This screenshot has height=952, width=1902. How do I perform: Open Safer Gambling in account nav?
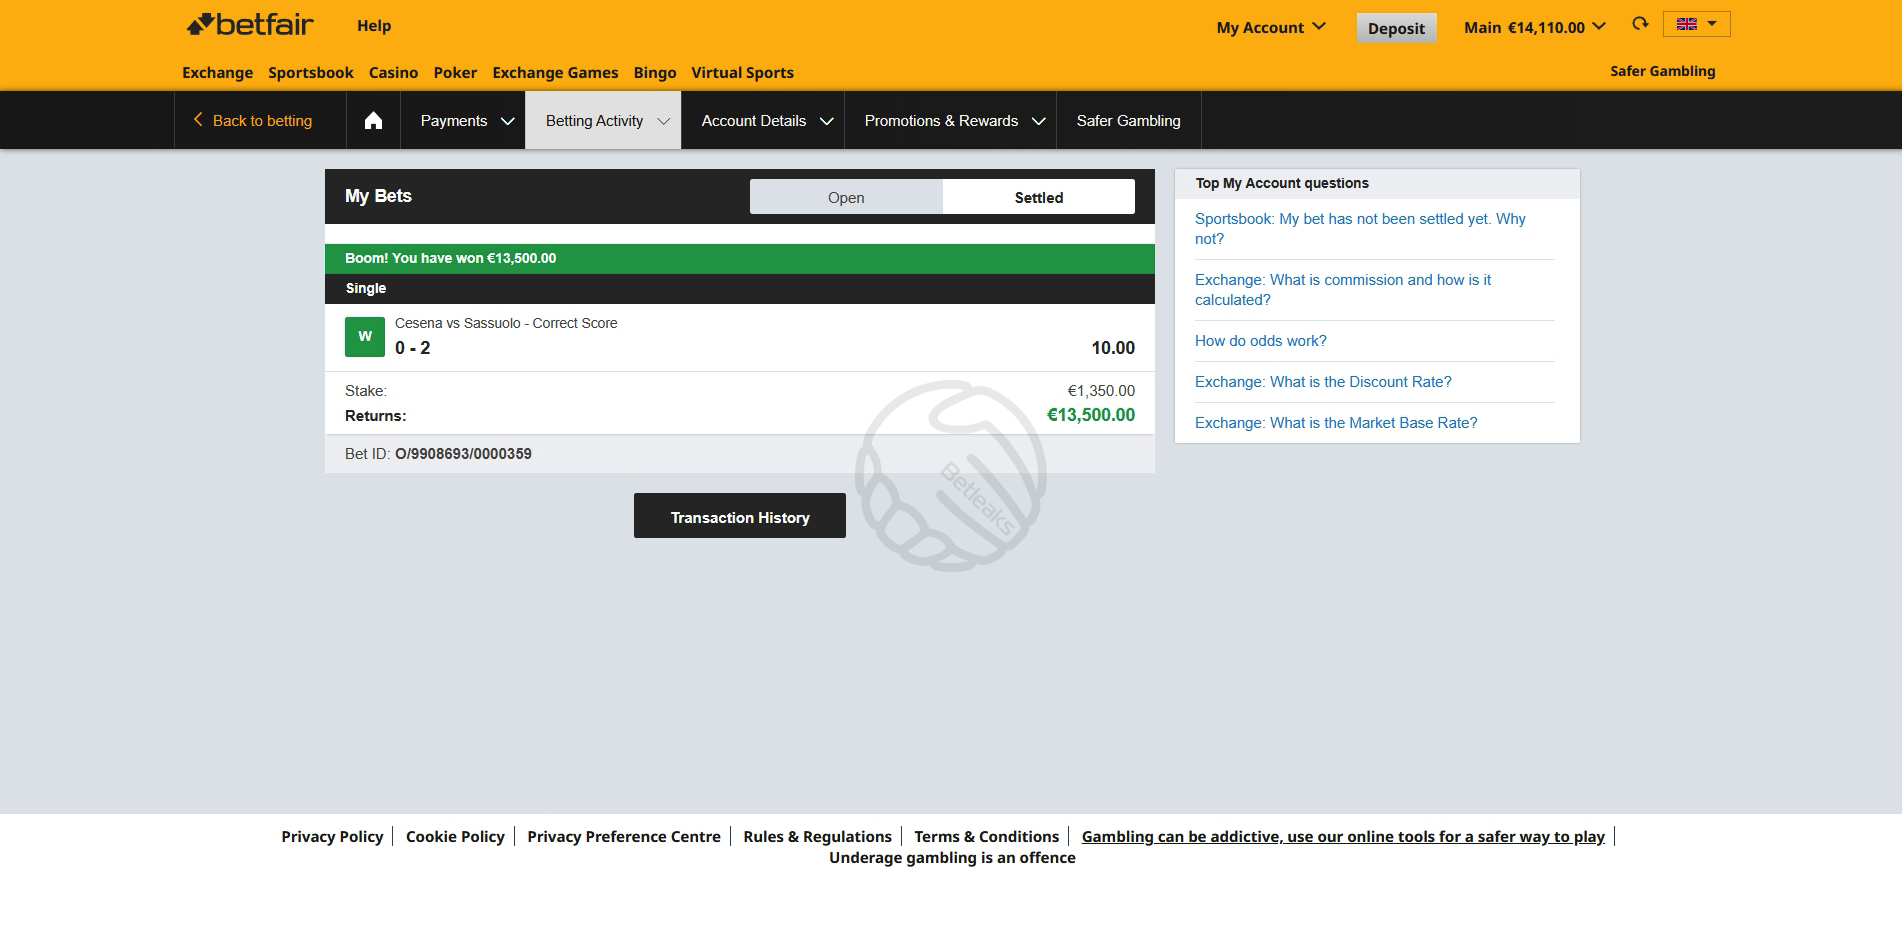1128,120
